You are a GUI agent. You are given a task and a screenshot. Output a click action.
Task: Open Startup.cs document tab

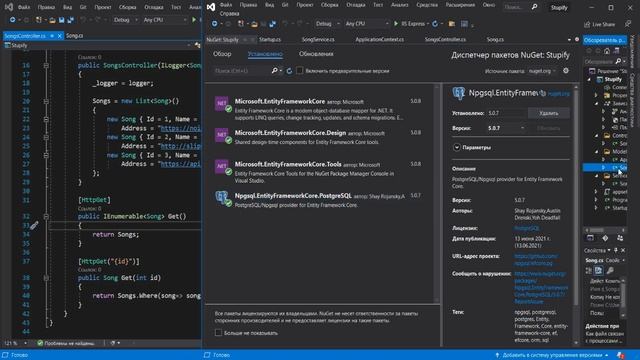[x=270, y=40]
